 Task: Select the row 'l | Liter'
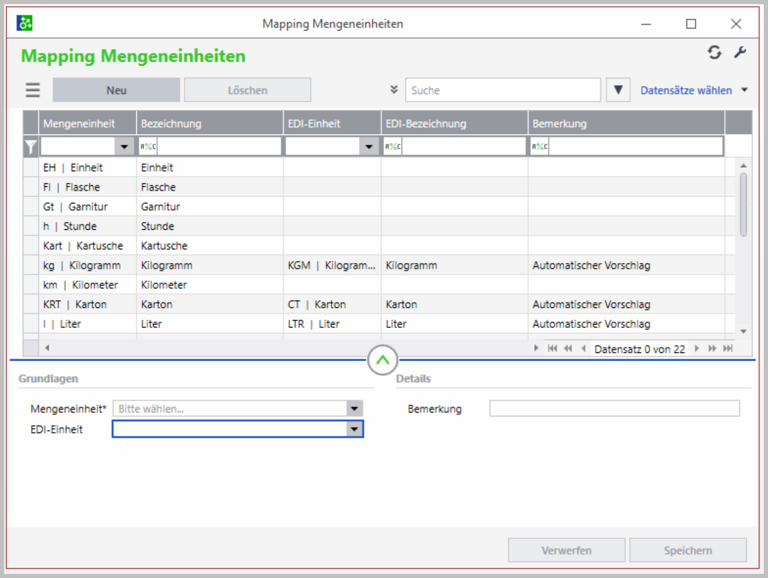point(379,324)
